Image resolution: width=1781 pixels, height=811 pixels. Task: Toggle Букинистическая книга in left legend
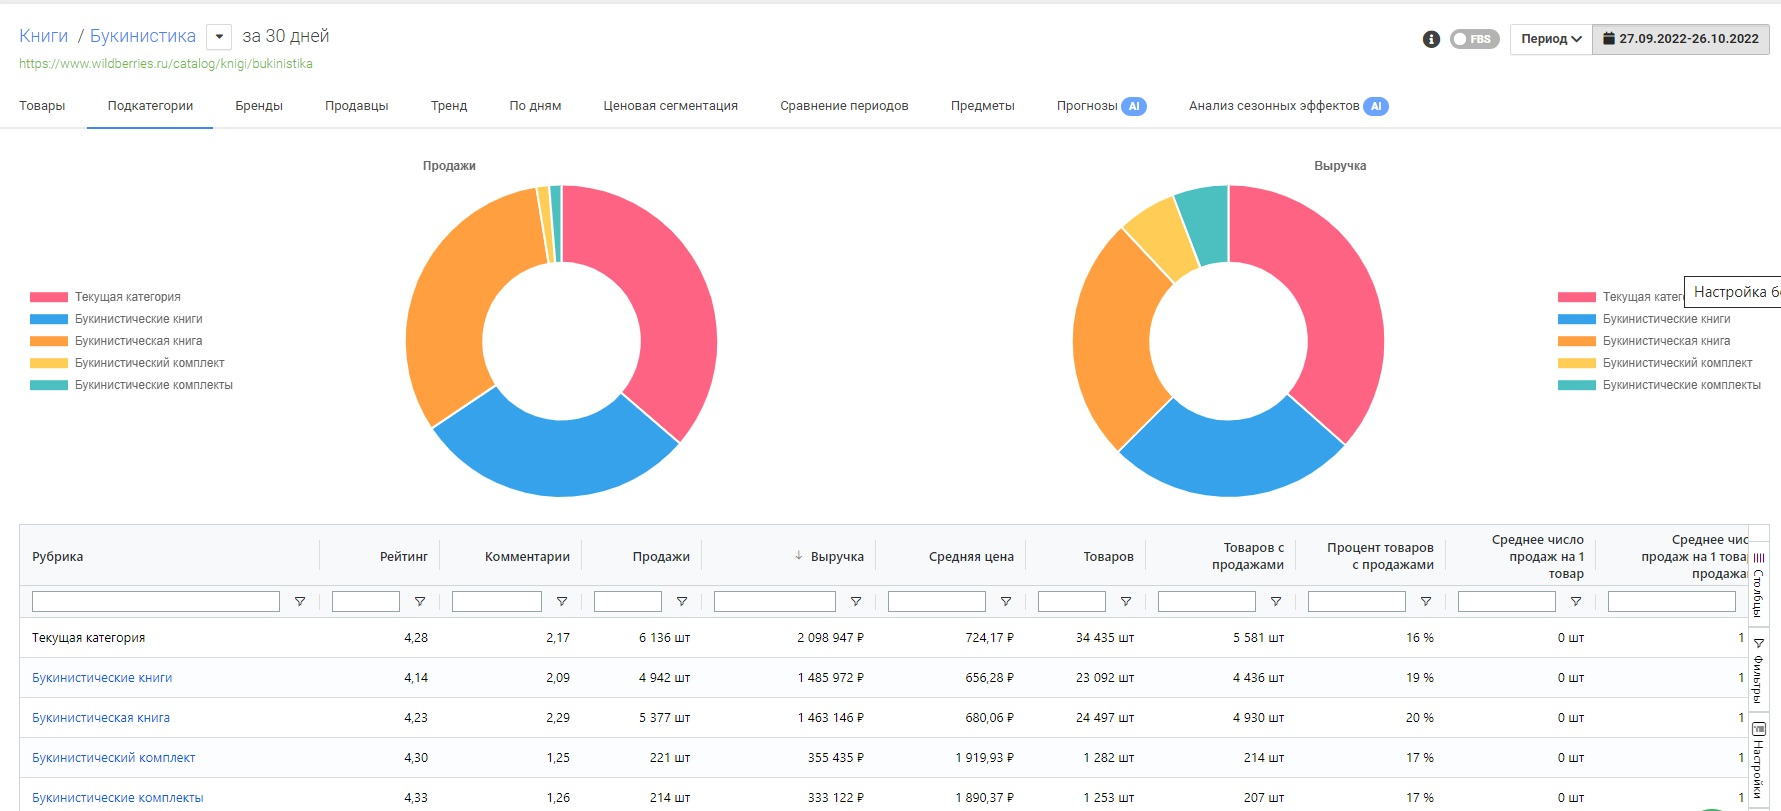click(x=117, y=341)
